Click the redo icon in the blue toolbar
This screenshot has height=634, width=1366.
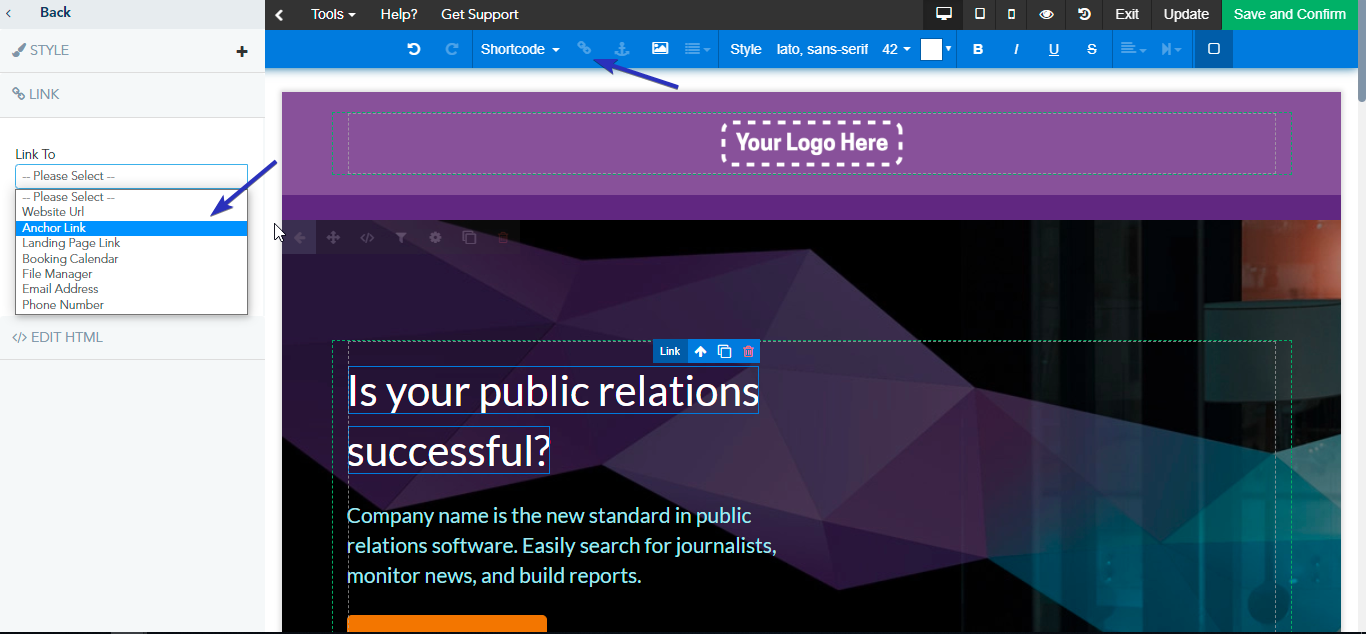tap(451, 49)
